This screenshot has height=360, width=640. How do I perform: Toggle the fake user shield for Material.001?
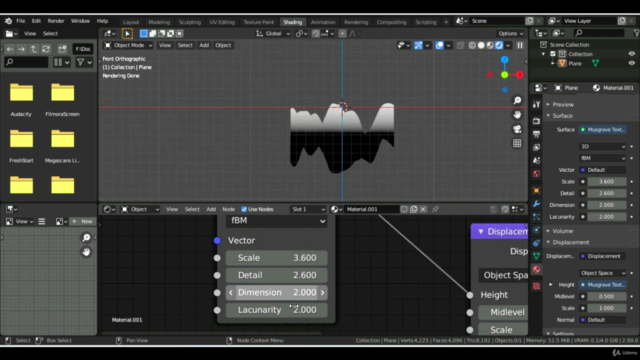pos(404,209)
